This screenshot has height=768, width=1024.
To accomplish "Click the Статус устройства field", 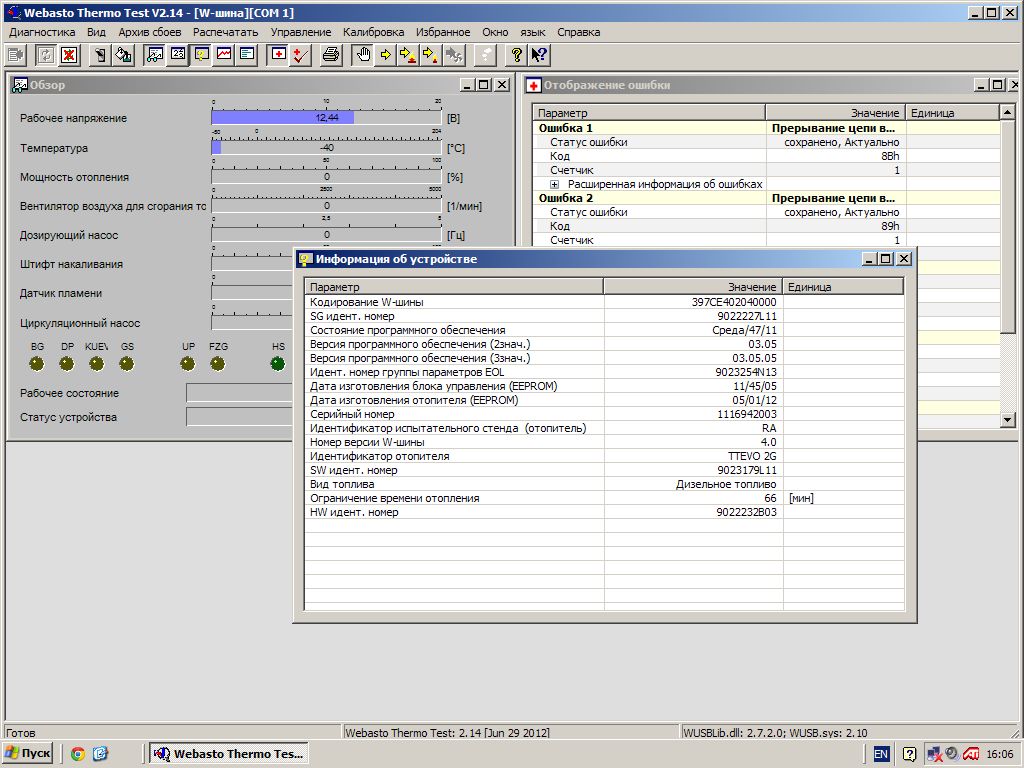I will pos(239,417).
